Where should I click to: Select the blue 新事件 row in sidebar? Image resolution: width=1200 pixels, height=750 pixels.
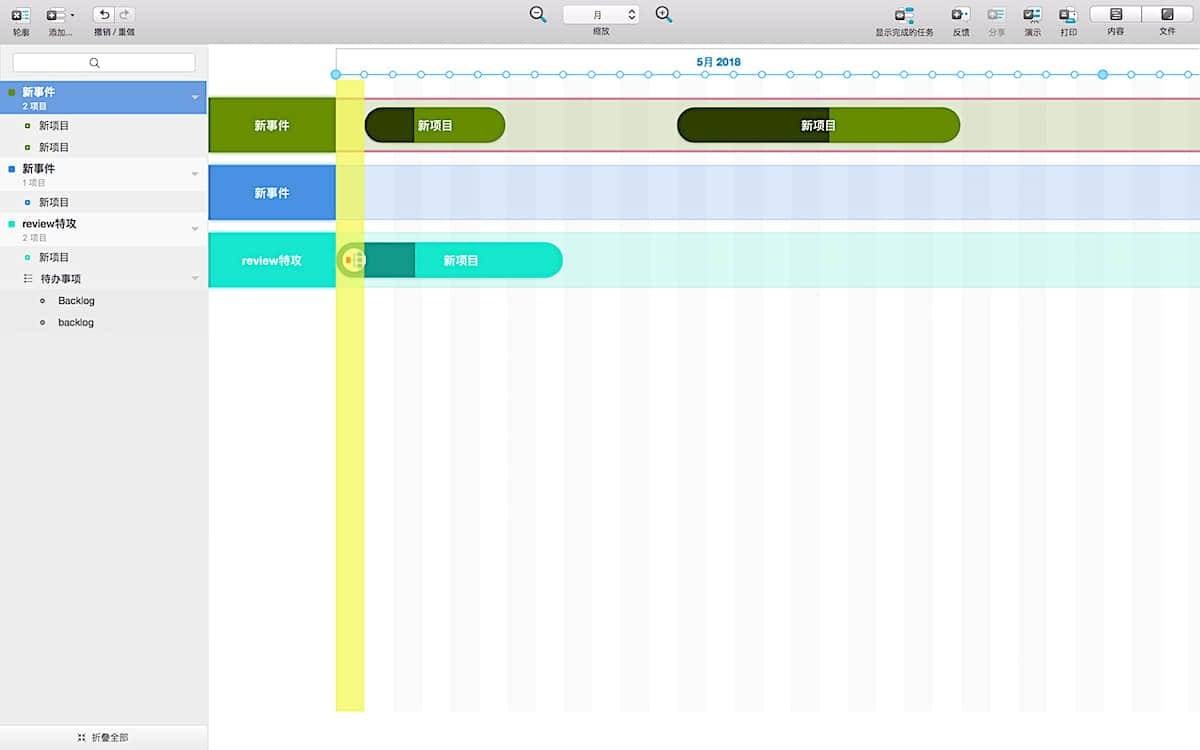click(x=104, y=174)
